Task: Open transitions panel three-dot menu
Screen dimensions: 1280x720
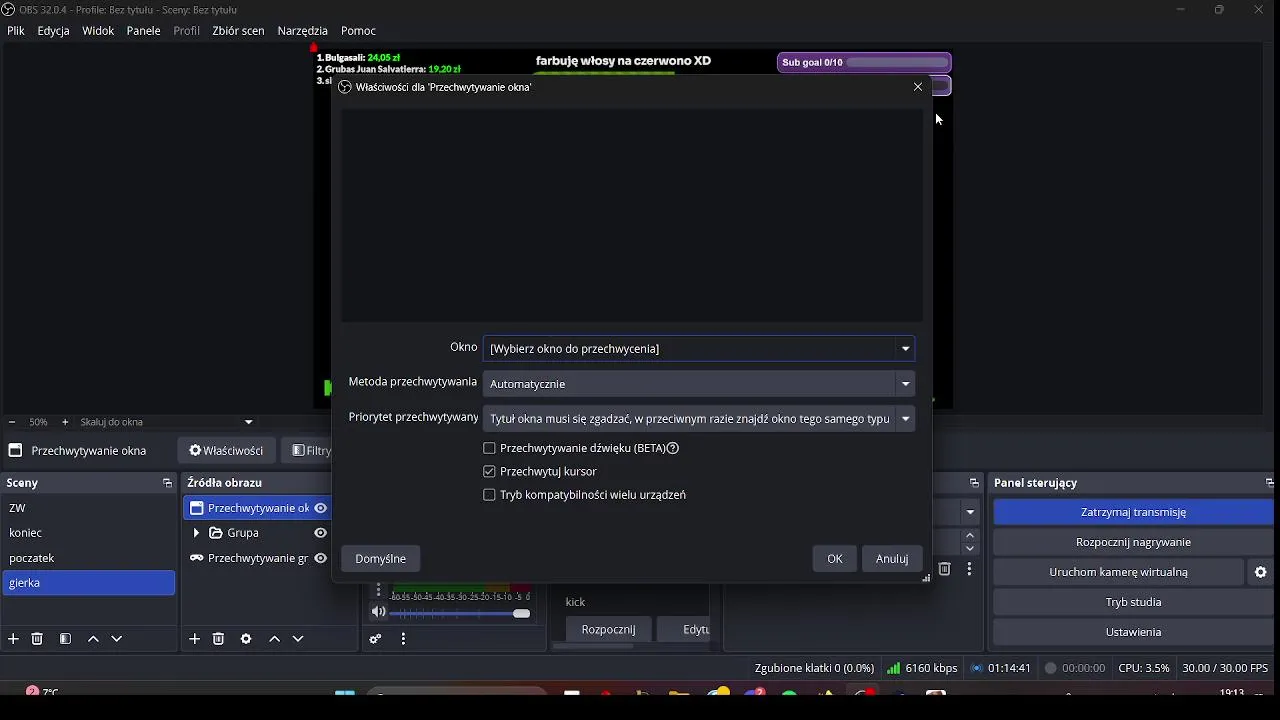Action: [969, 569]
